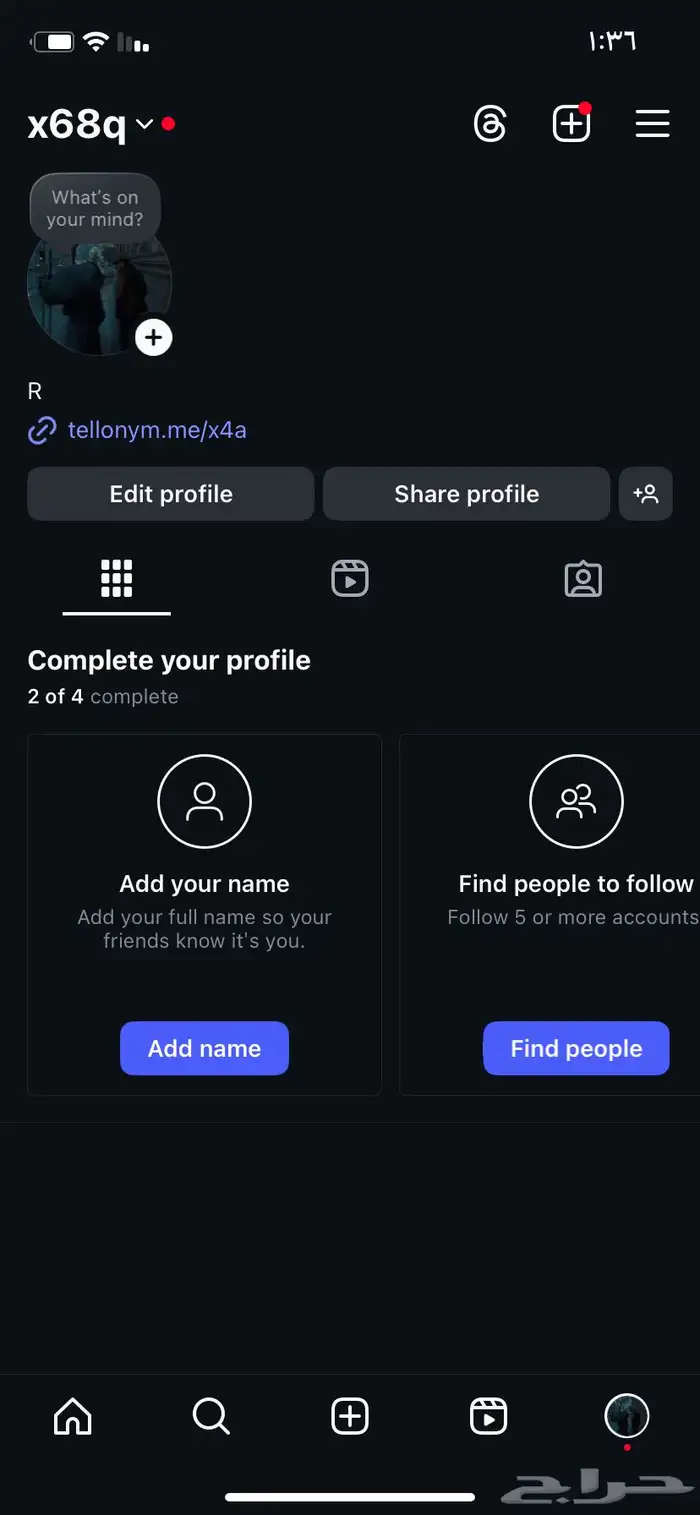Screen dimensions: 700x1515
Task: Open the Search explore icon
Action: point(211,1416)
